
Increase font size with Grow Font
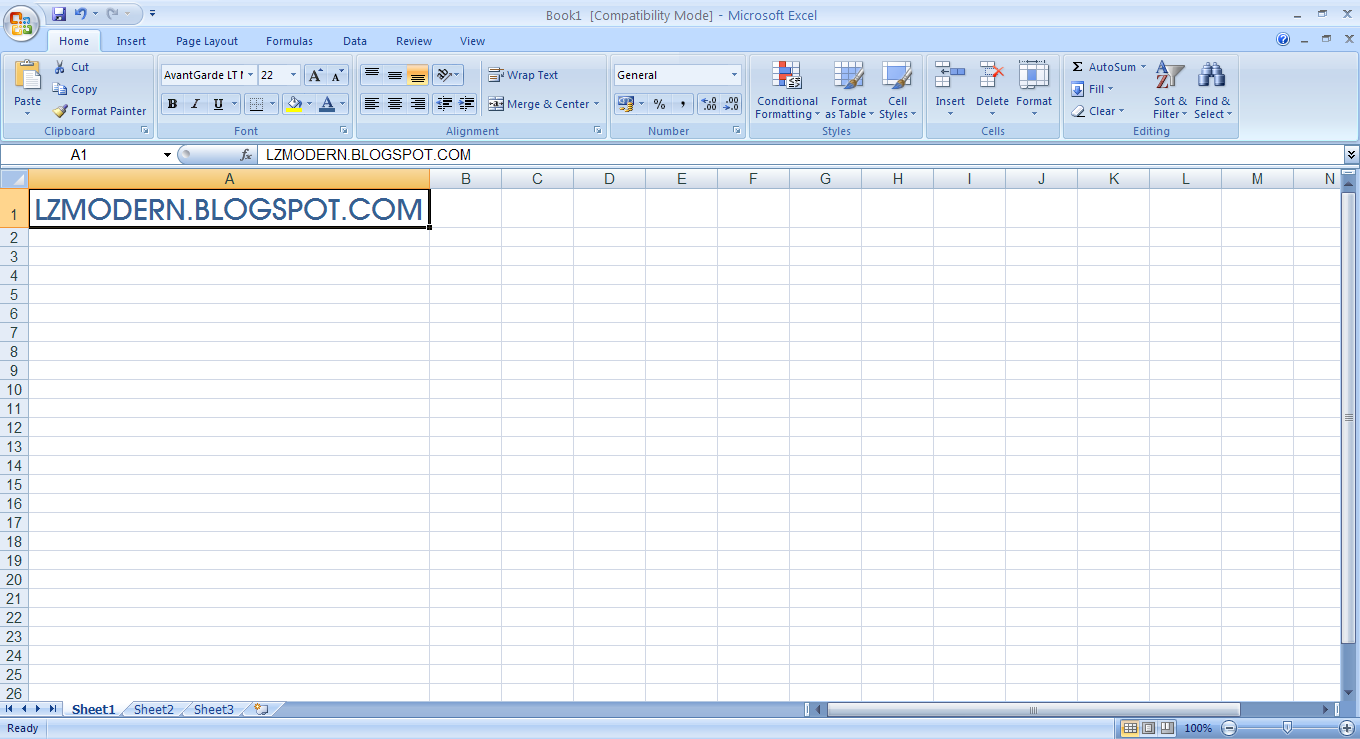click(x=315, y=75)
